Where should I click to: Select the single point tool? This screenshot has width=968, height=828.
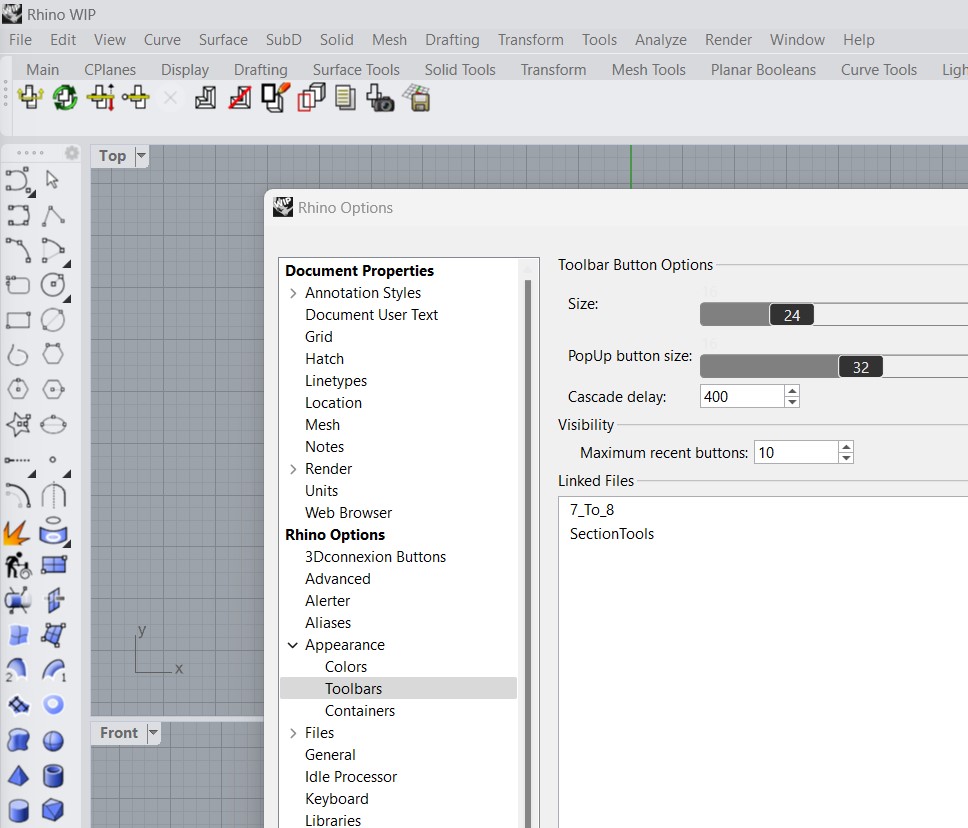[x=53, y=459]
